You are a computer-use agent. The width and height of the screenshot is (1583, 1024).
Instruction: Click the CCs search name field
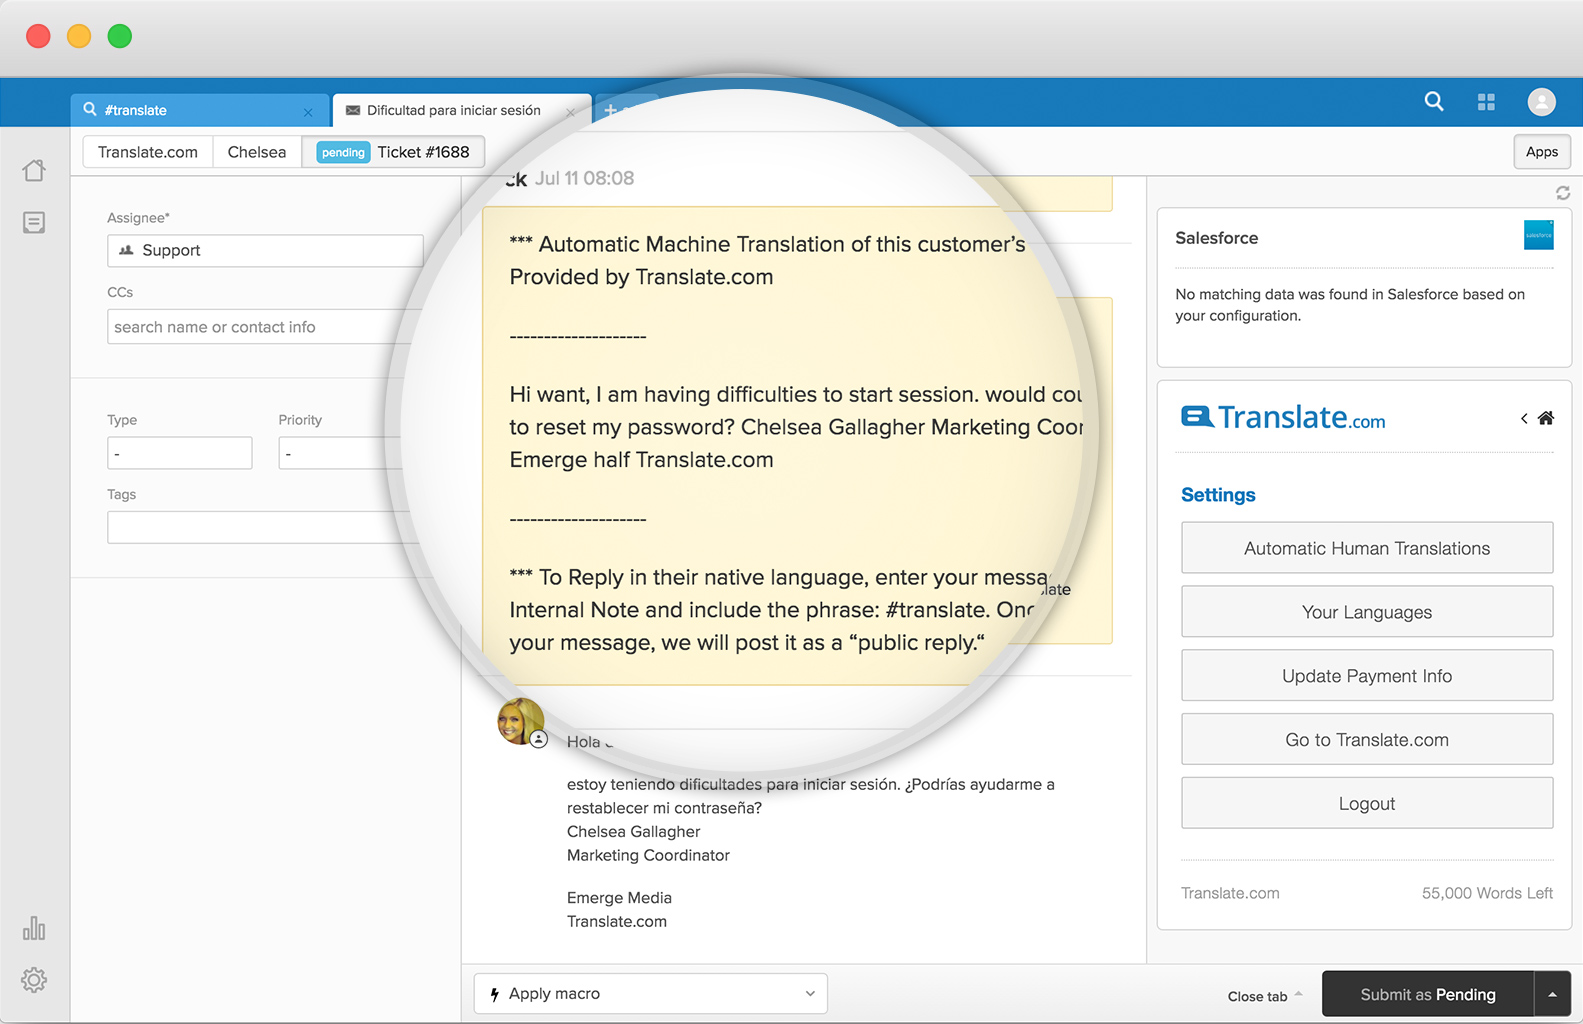pos(260,327)
